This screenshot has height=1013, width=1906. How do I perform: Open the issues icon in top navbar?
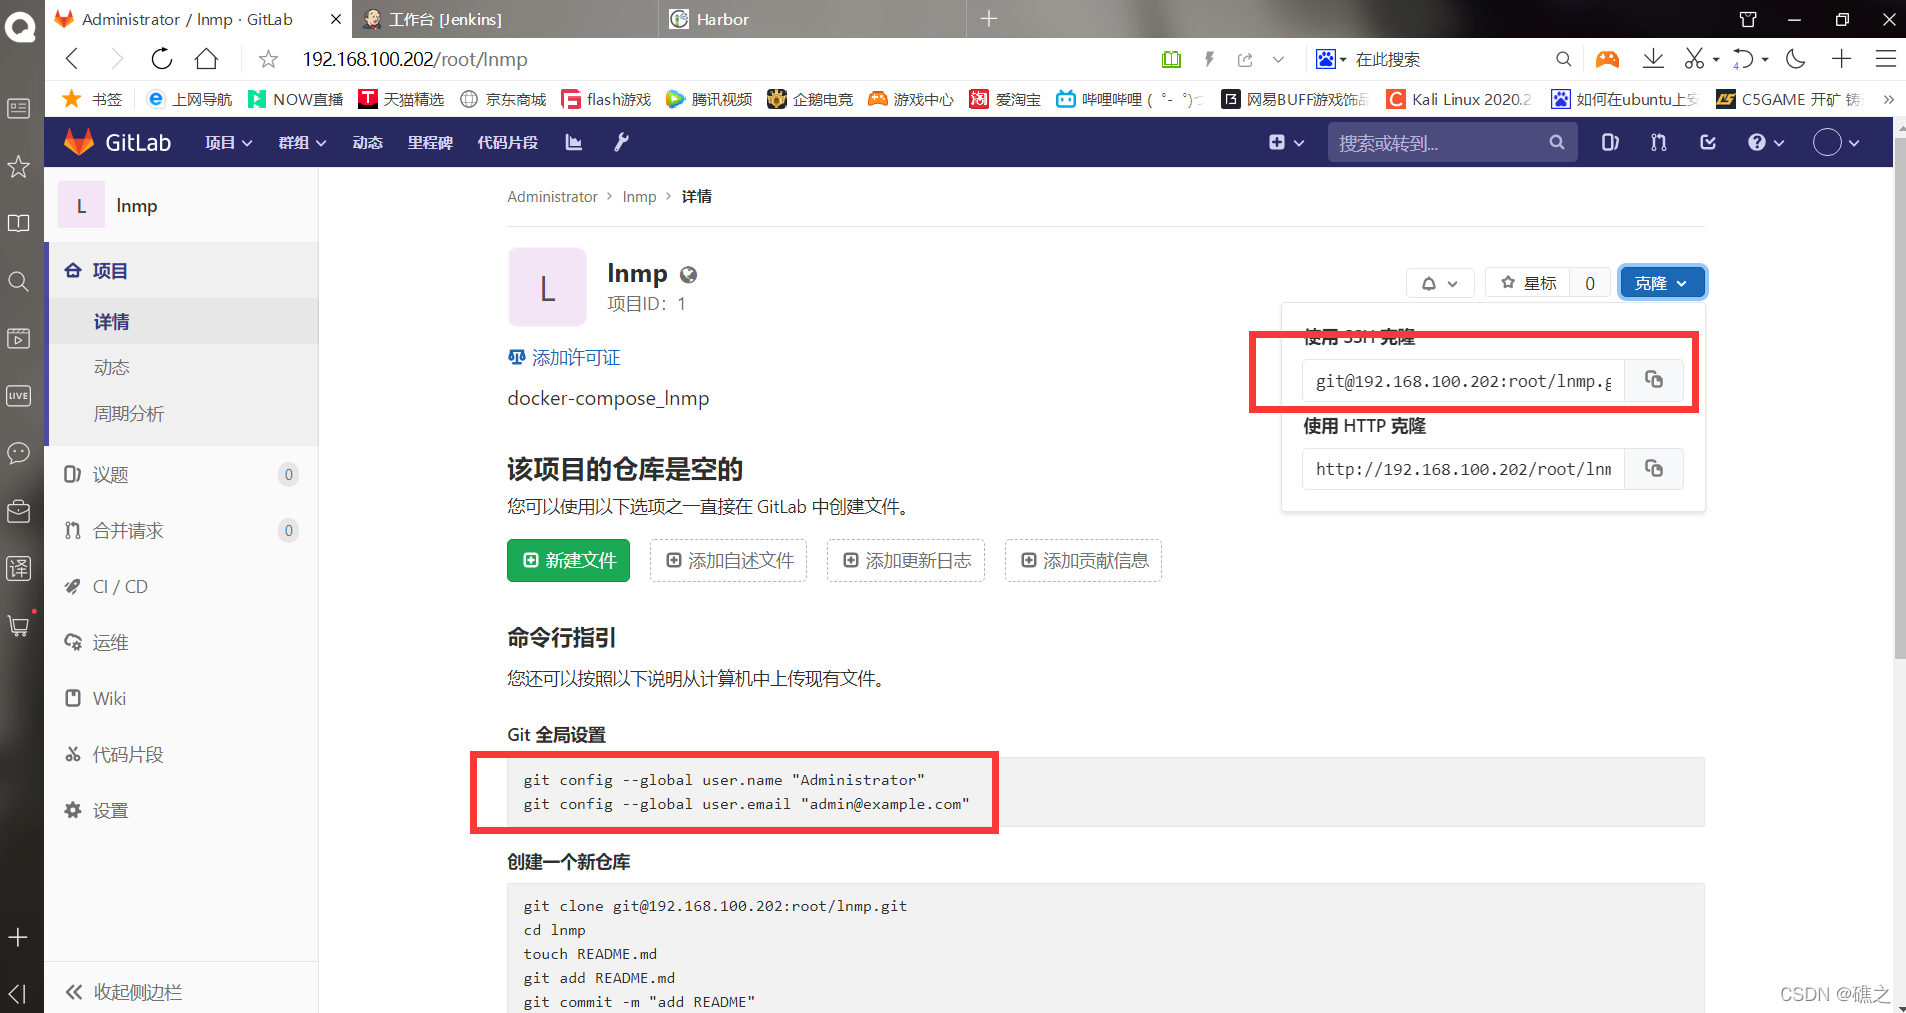1610,142
